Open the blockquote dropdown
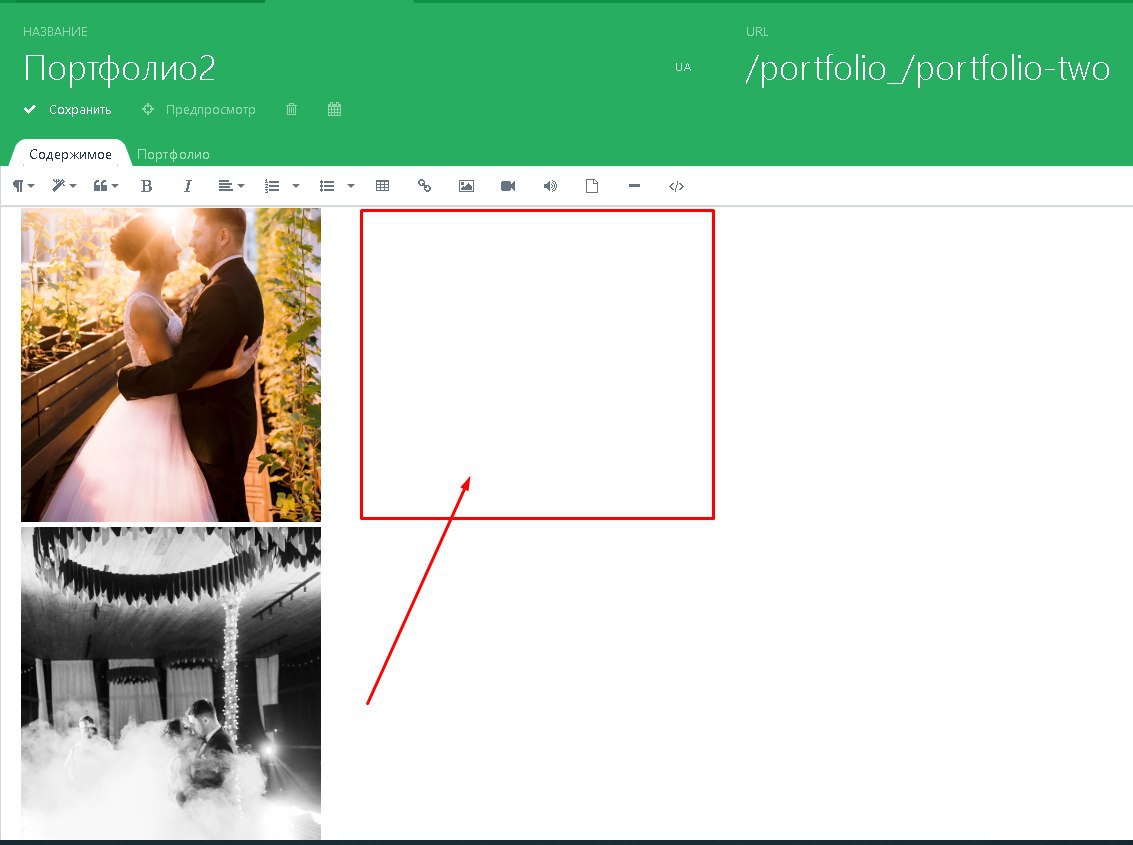Viewport: 1133px width, 845px height. (105, 186)
